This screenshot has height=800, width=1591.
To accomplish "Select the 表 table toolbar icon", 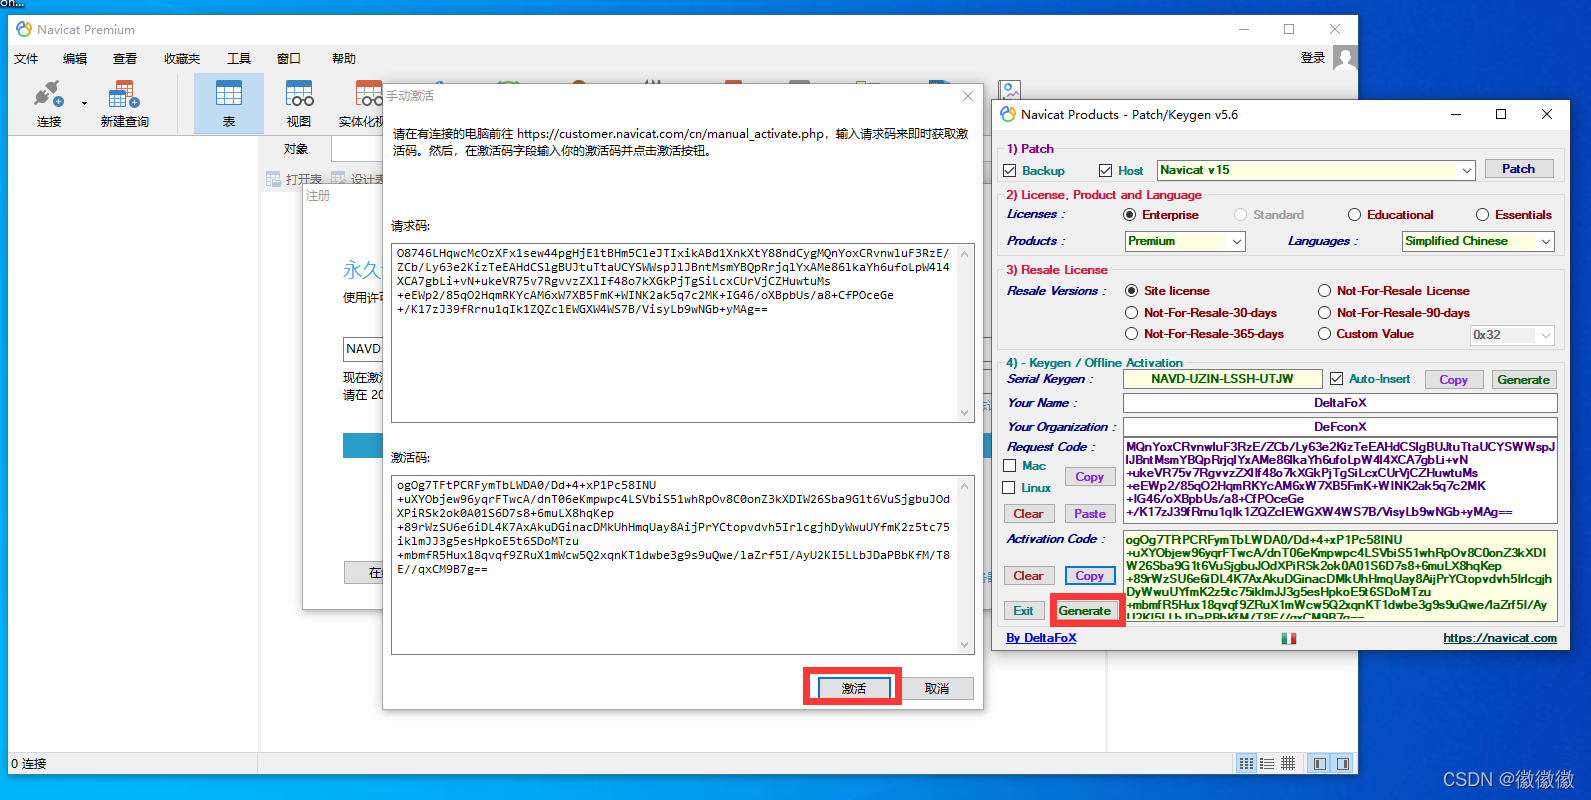I will click(229, 95).
